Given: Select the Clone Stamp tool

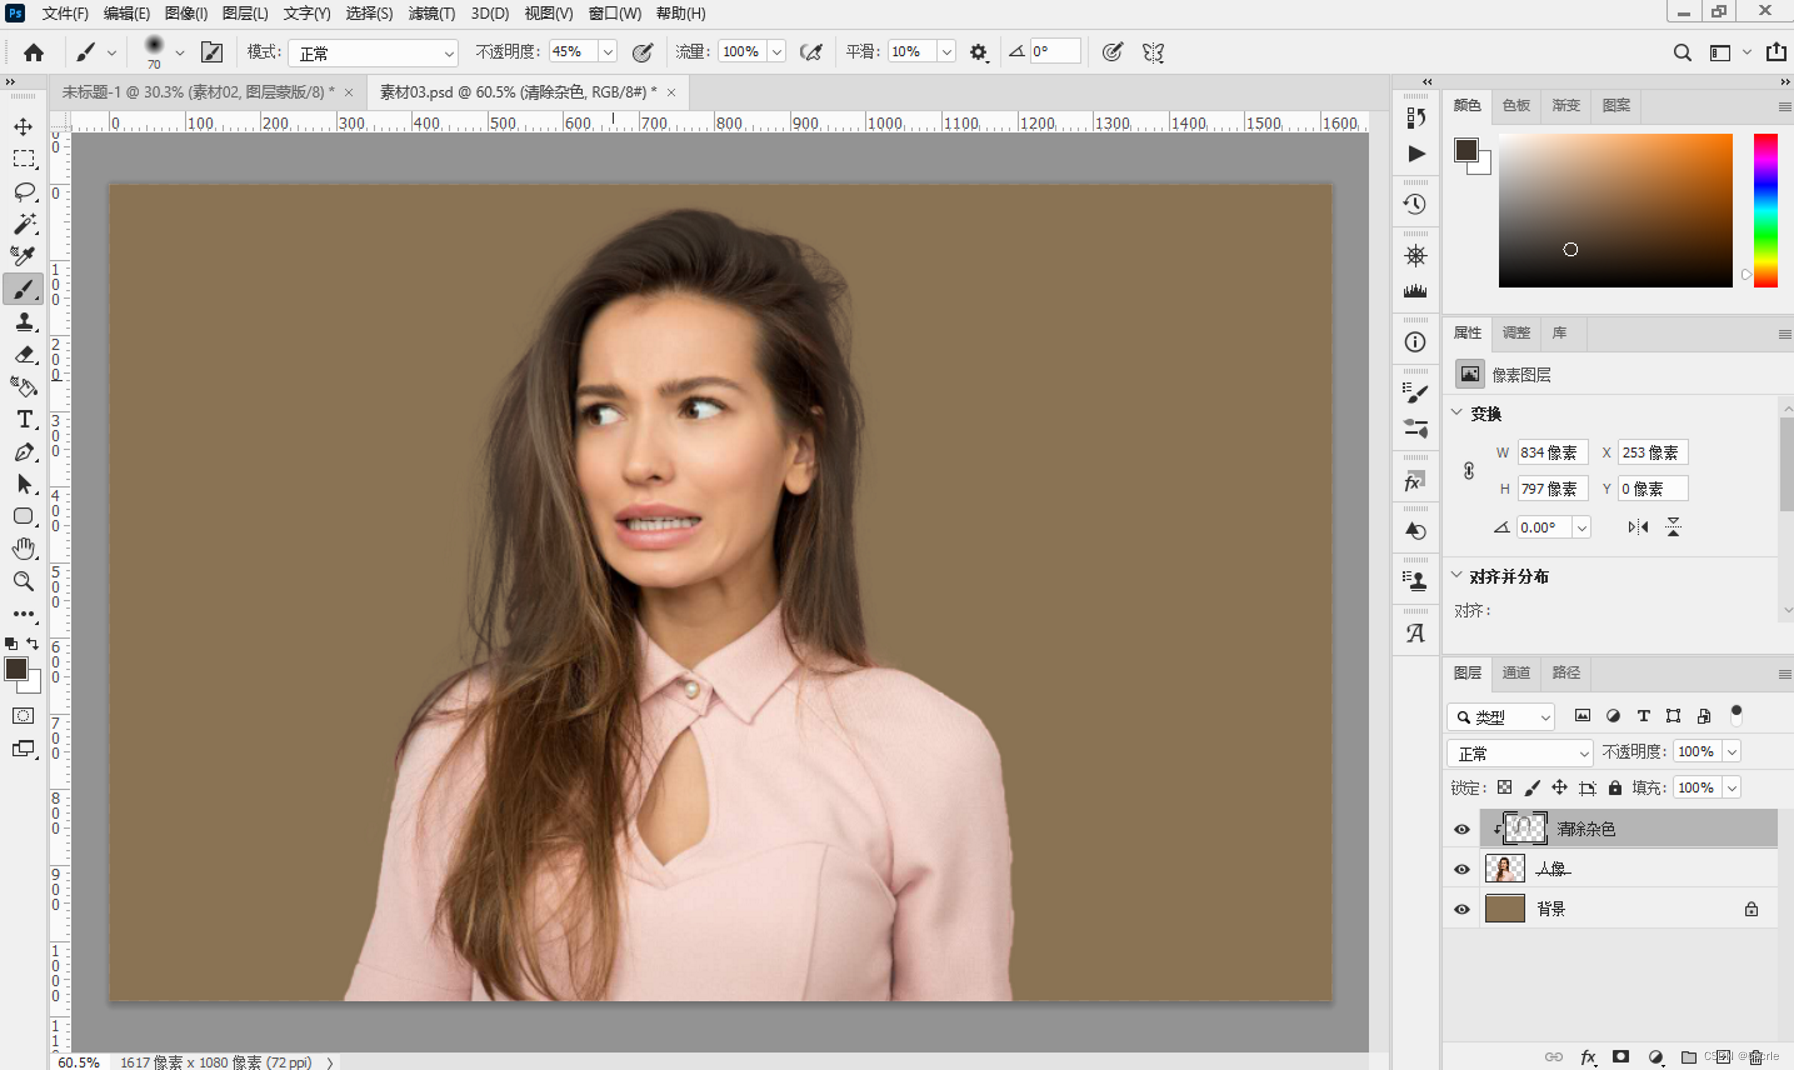Looking at the screenshot, I should tap(23, 322).
